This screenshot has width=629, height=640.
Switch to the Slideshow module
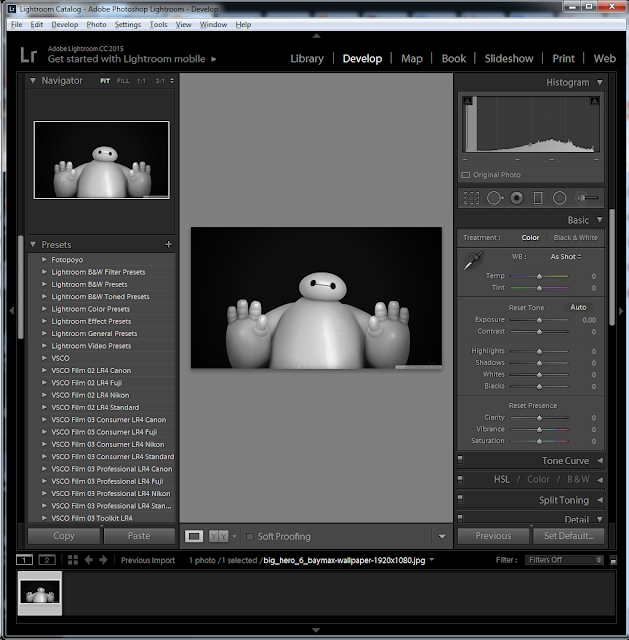pyautogui.click(x=509, y=58)
